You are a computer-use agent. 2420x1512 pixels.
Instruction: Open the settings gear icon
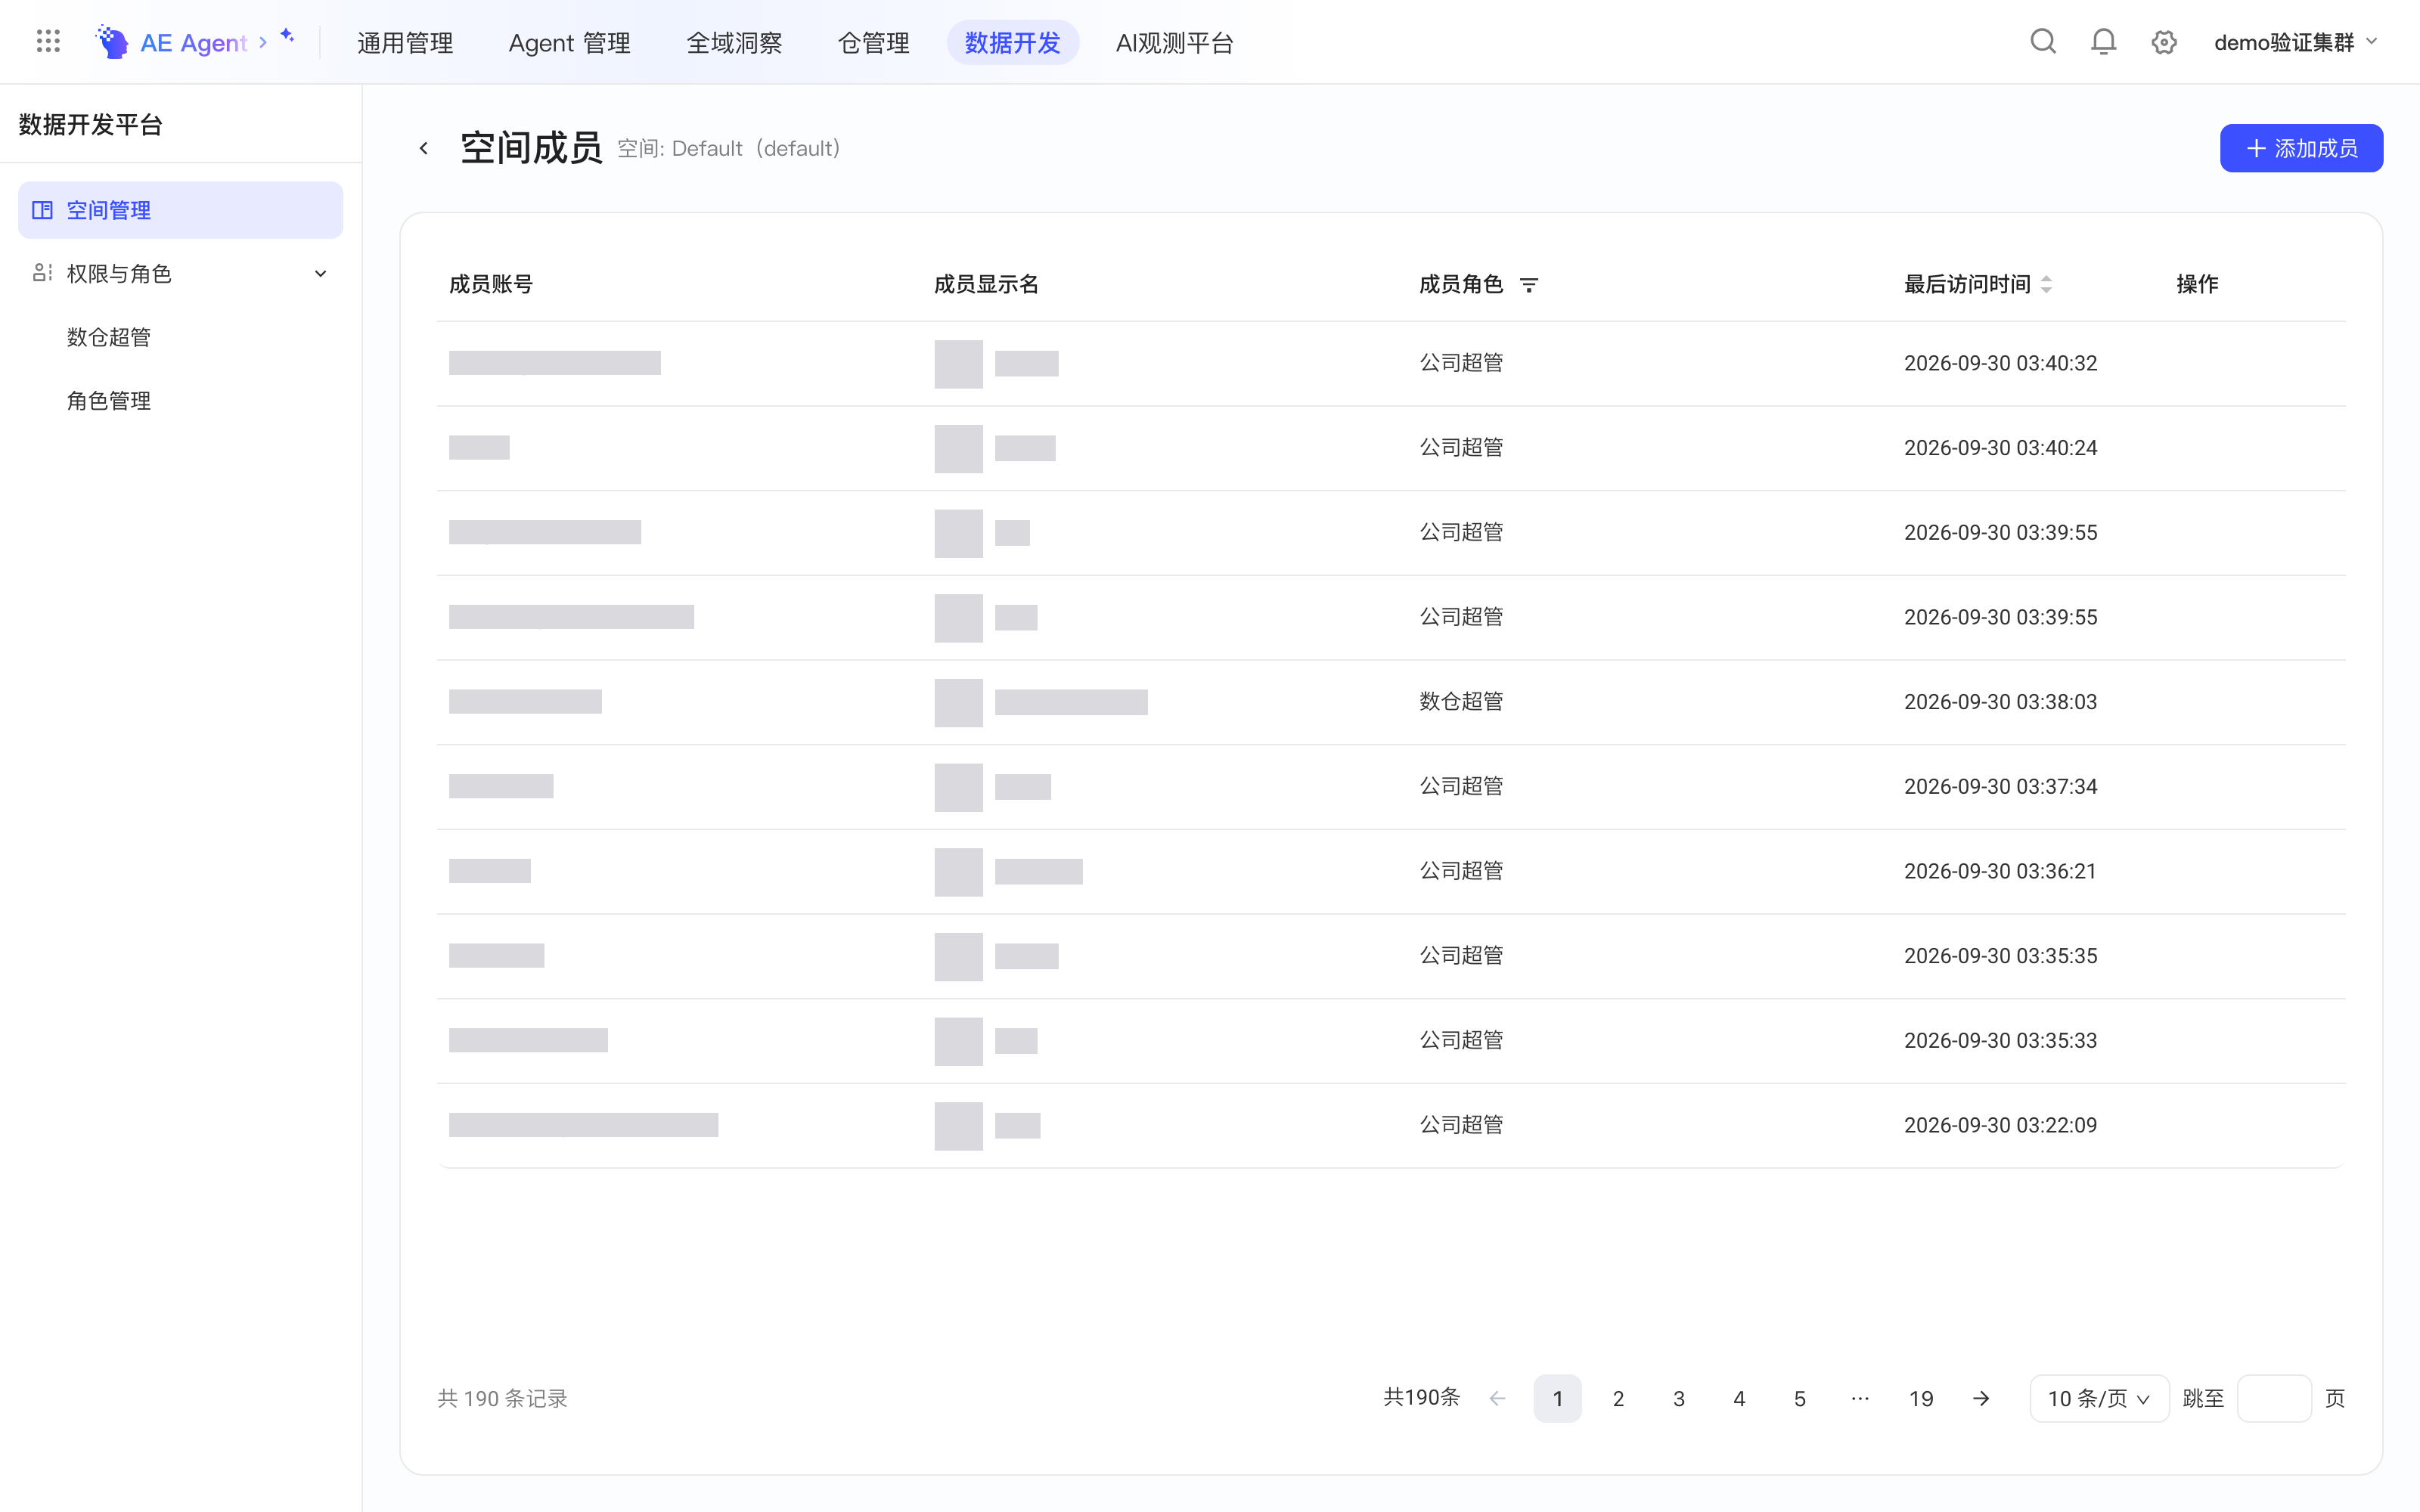pos(2164,42)
